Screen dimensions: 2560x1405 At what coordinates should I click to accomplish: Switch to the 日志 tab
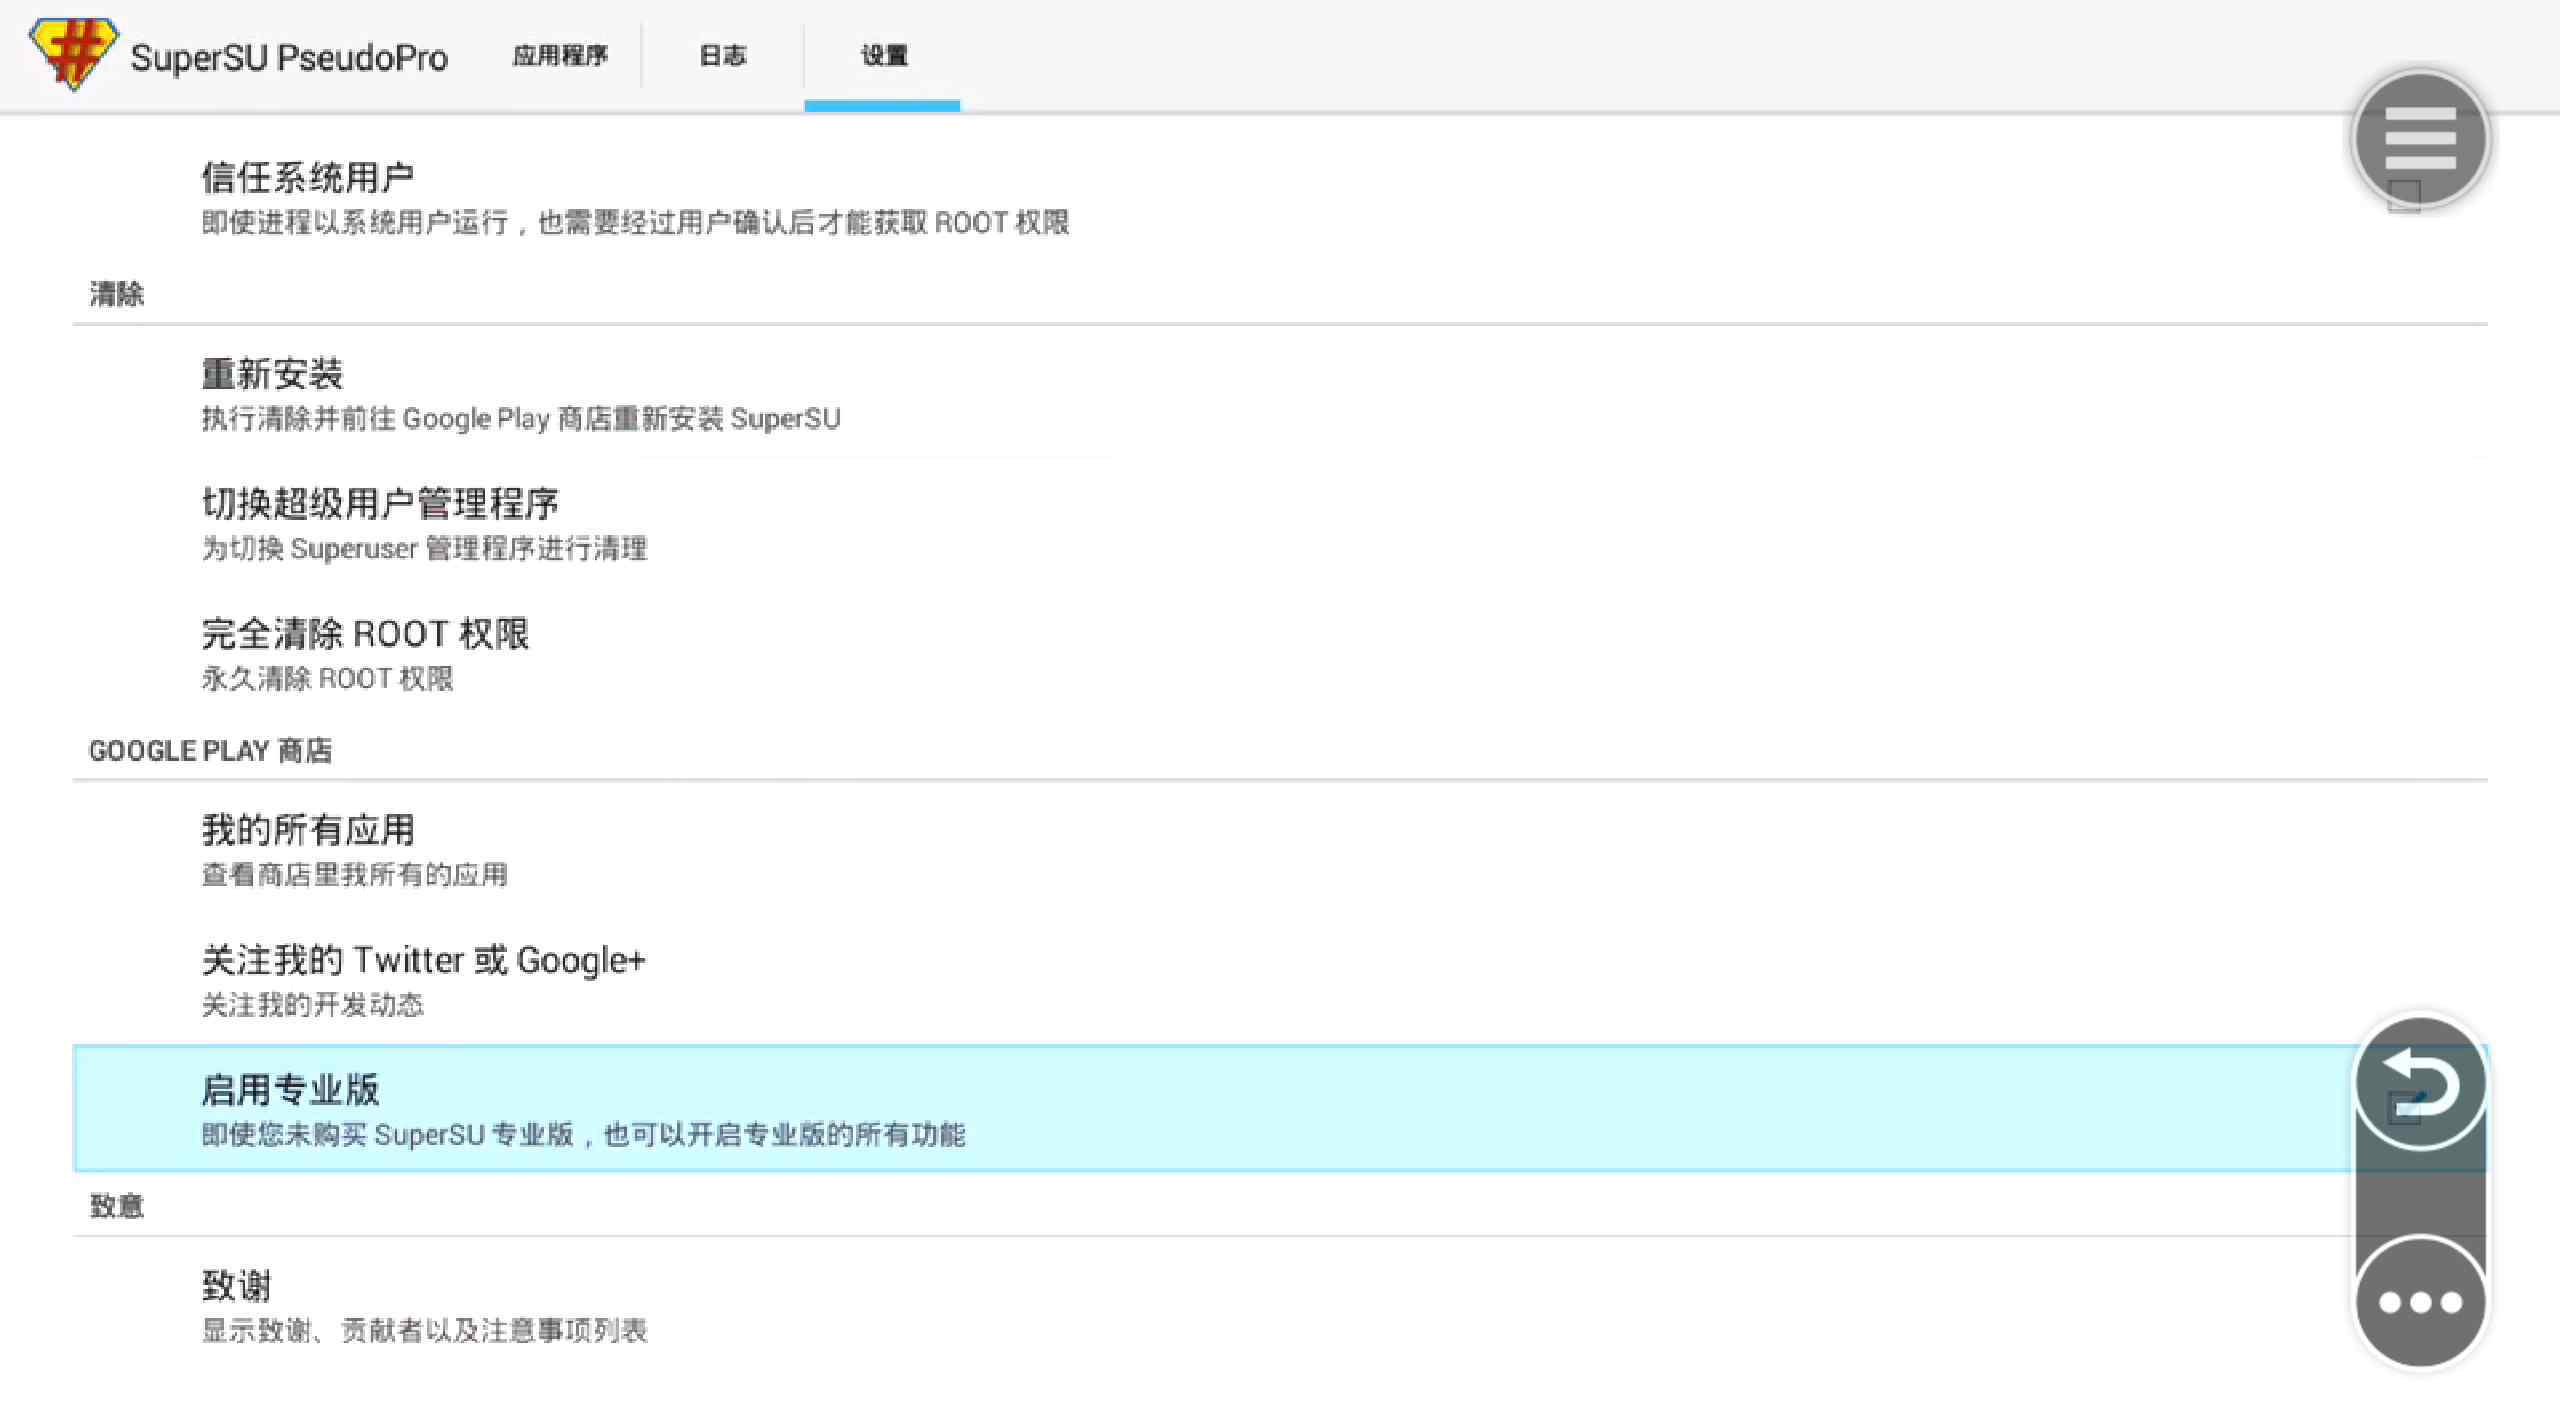tap(722, 56)
